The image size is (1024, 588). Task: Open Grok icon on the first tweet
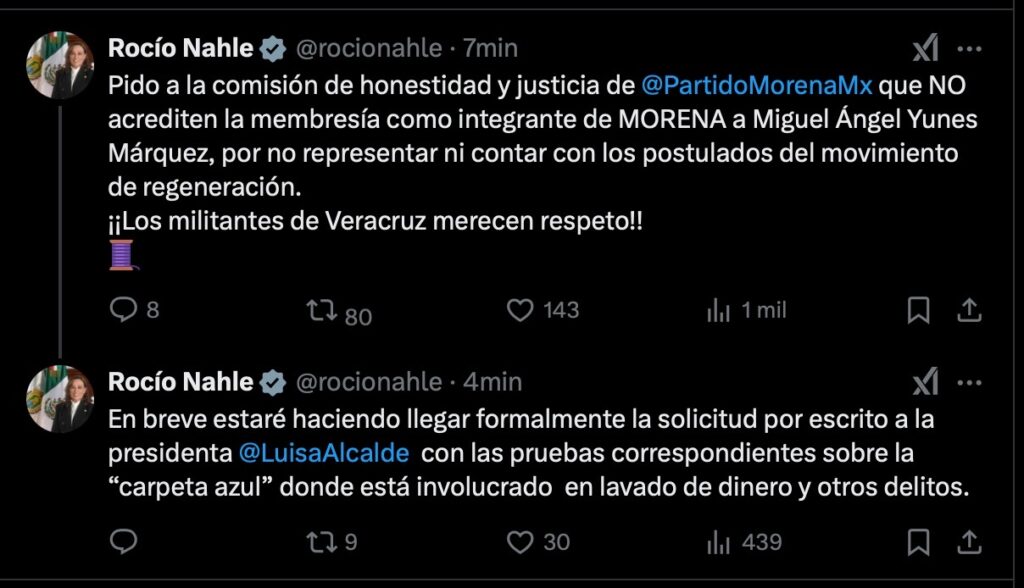pos(926,48)
